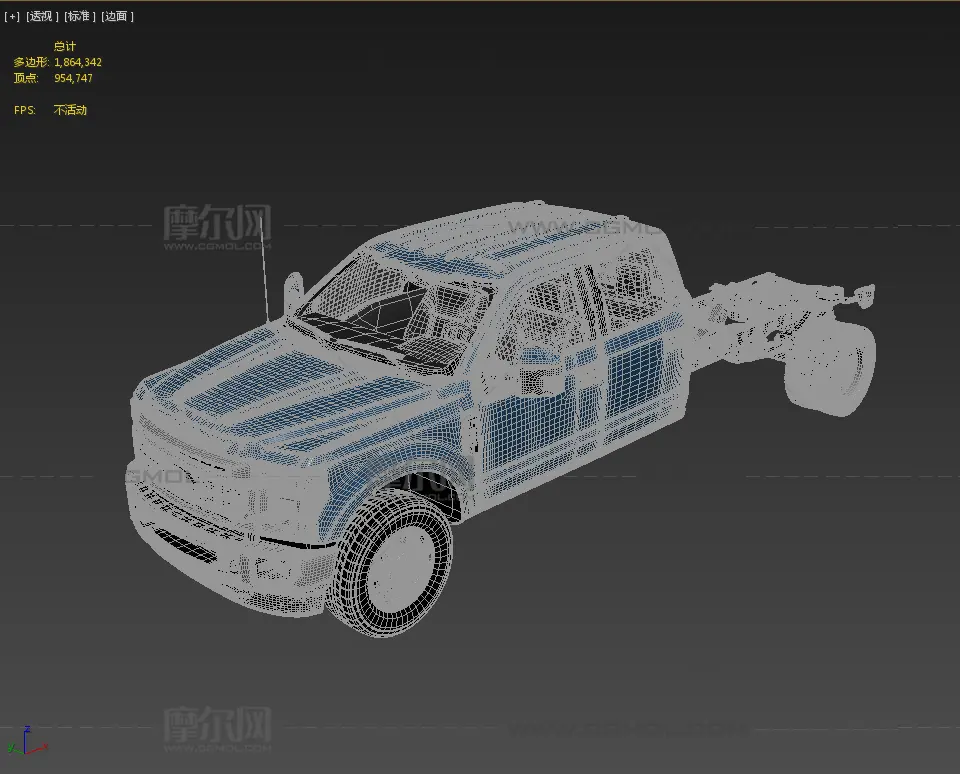
Task: Open the 透视 perspective view menu
Action: tap(41, 16)
